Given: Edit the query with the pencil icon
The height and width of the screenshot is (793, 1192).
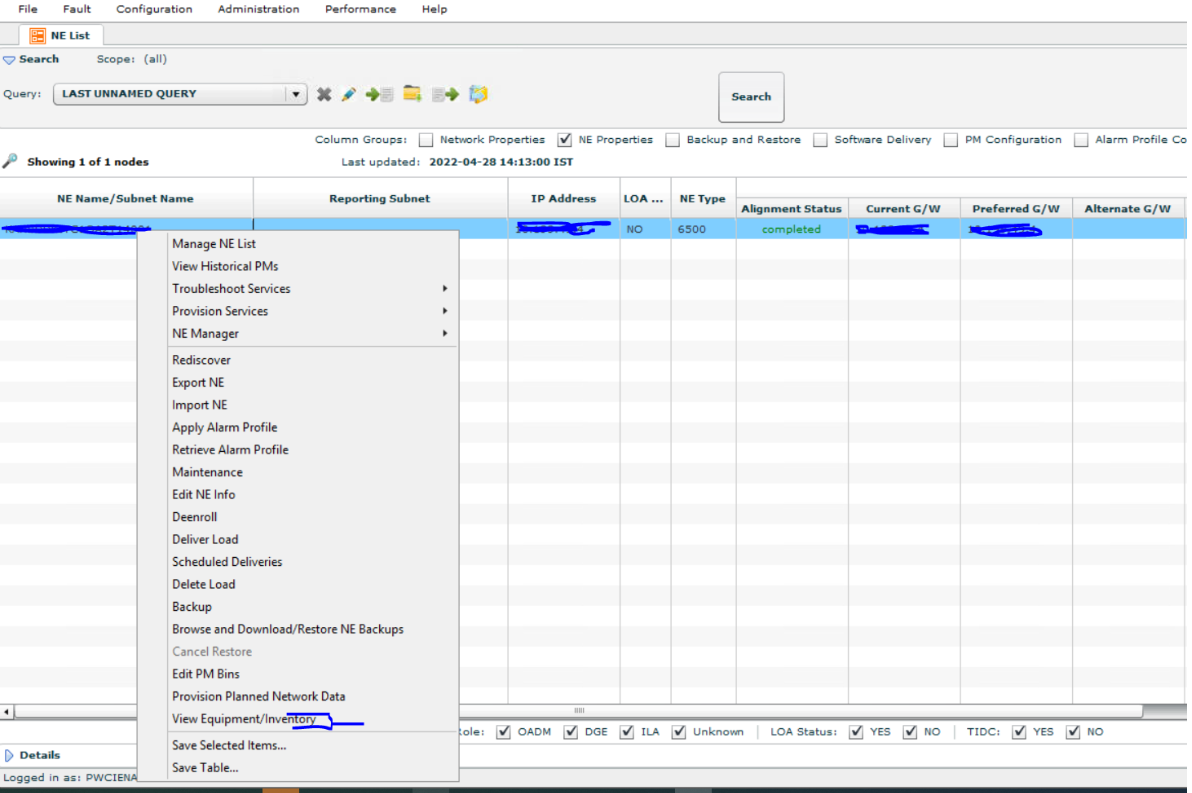Looking at the screenshot, I should pos(348,93).
